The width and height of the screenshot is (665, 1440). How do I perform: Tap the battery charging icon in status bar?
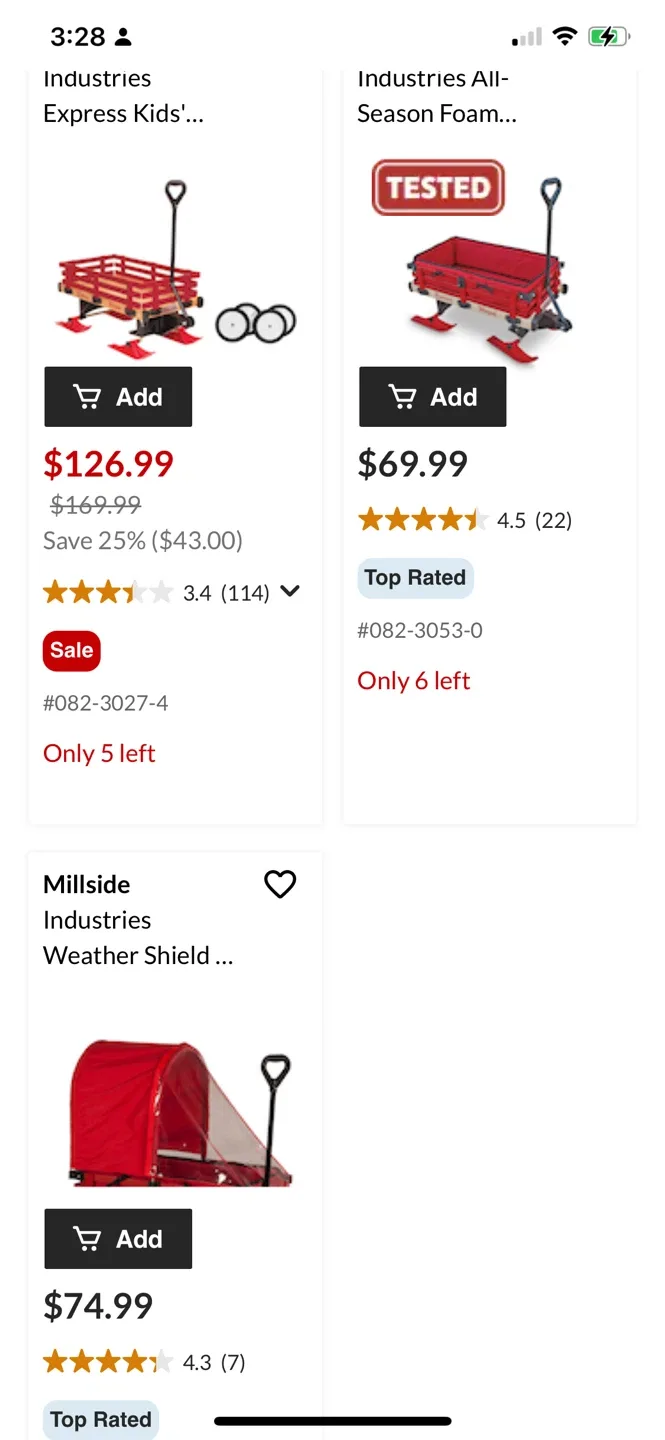click(608, 37)
